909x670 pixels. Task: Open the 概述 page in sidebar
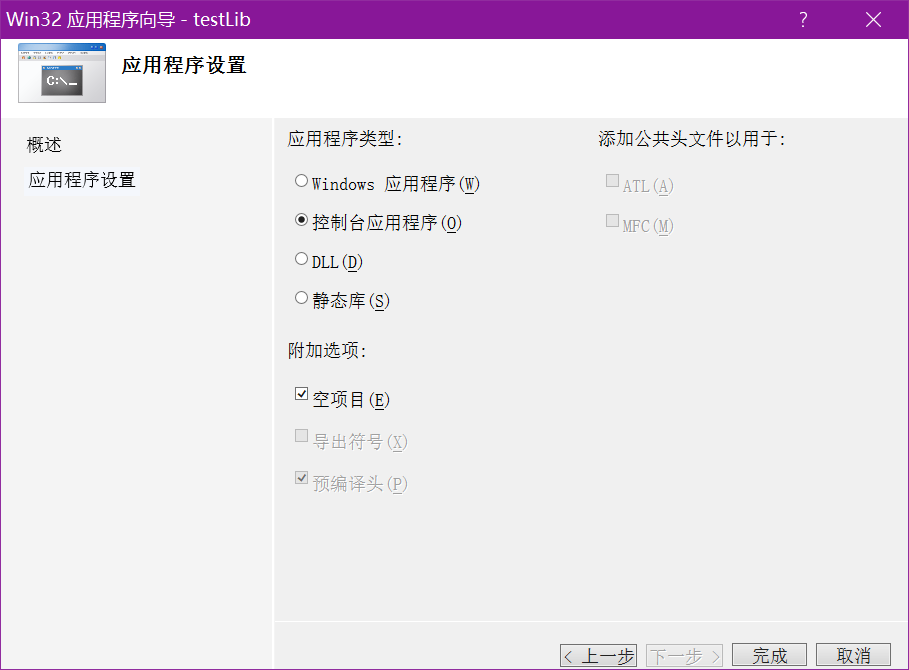tap(45, 145)
